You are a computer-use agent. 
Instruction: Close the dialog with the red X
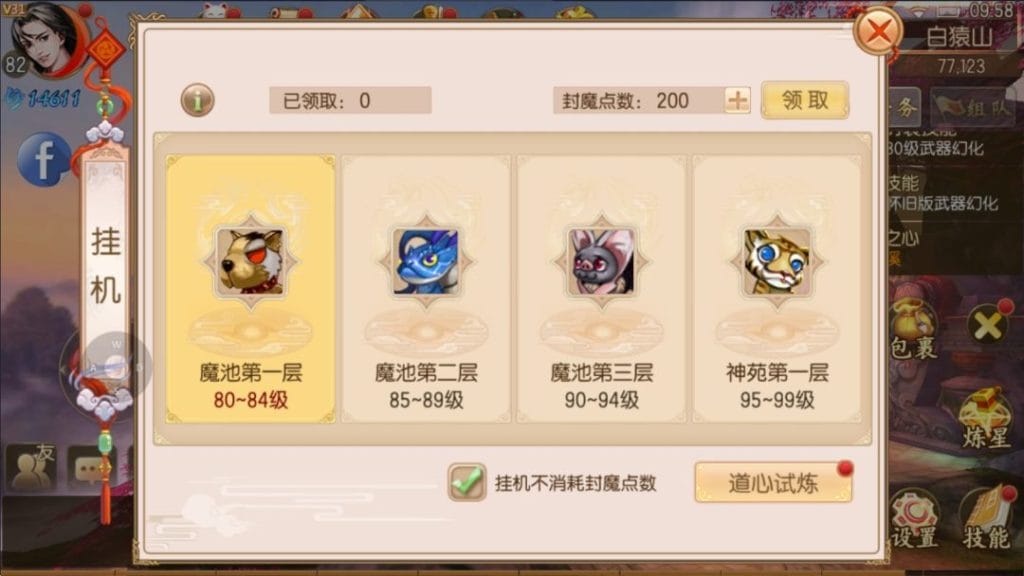click(878, 31)
